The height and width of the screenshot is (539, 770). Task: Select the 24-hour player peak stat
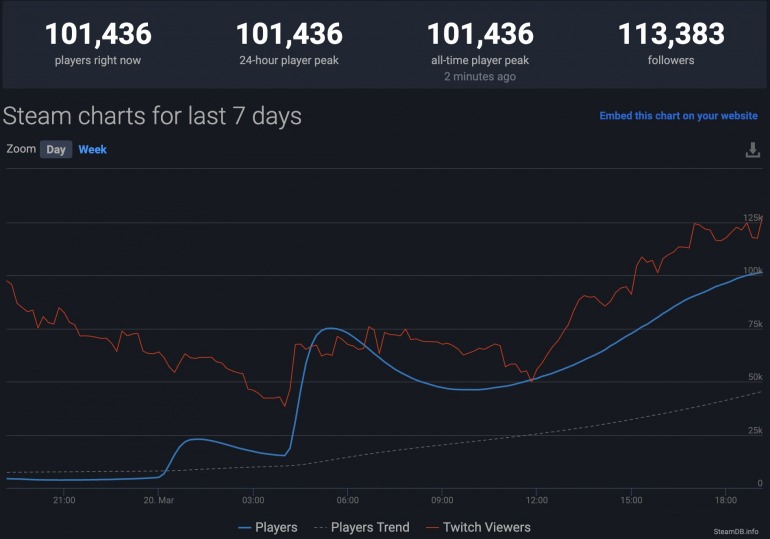pos(289,35)
